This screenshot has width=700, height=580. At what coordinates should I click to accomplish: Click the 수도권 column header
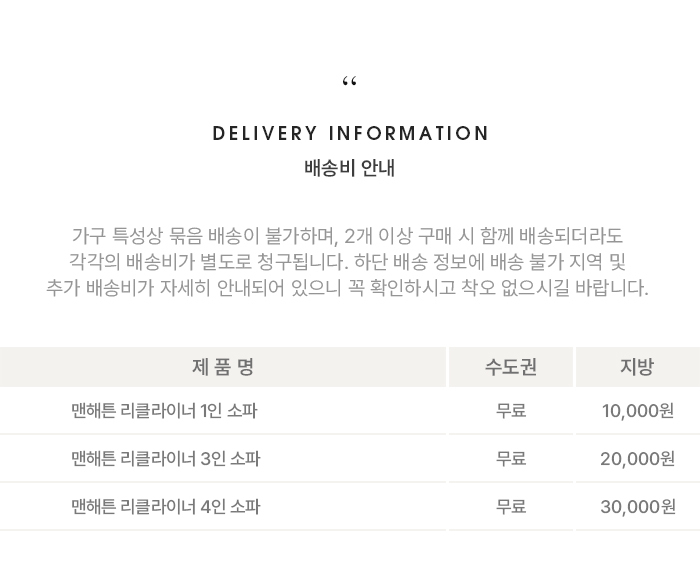pyautogui.click(x=511, y=367)
